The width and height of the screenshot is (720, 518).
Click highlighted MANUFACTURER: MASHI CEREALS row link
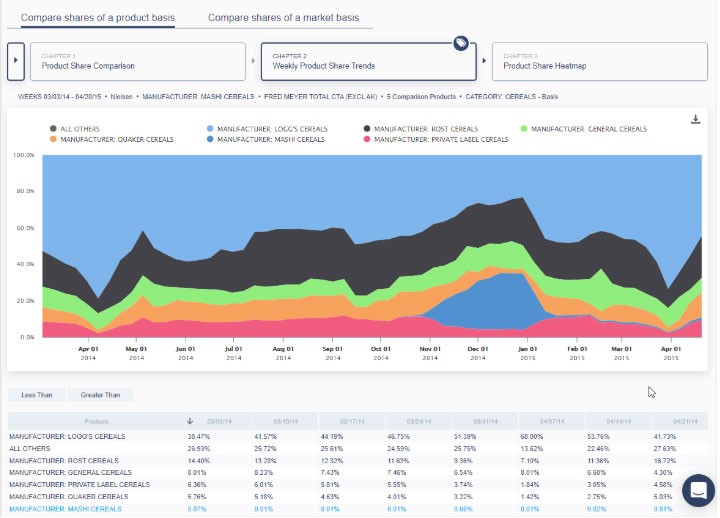65,509
